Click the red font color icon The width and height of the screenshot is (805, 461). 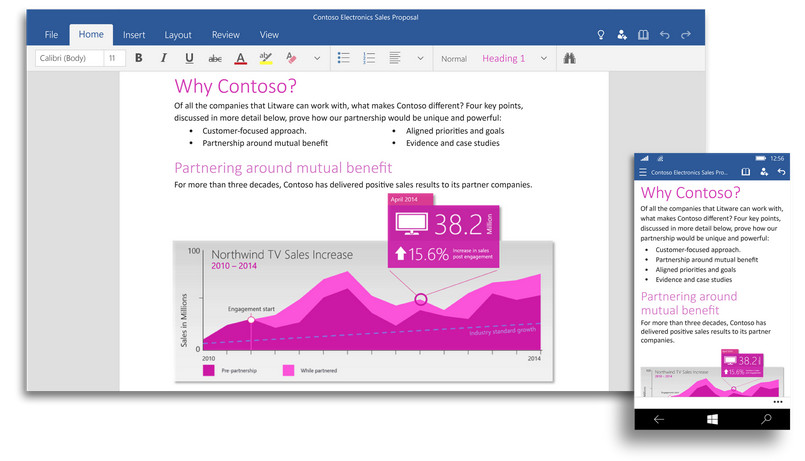point(240,58)
